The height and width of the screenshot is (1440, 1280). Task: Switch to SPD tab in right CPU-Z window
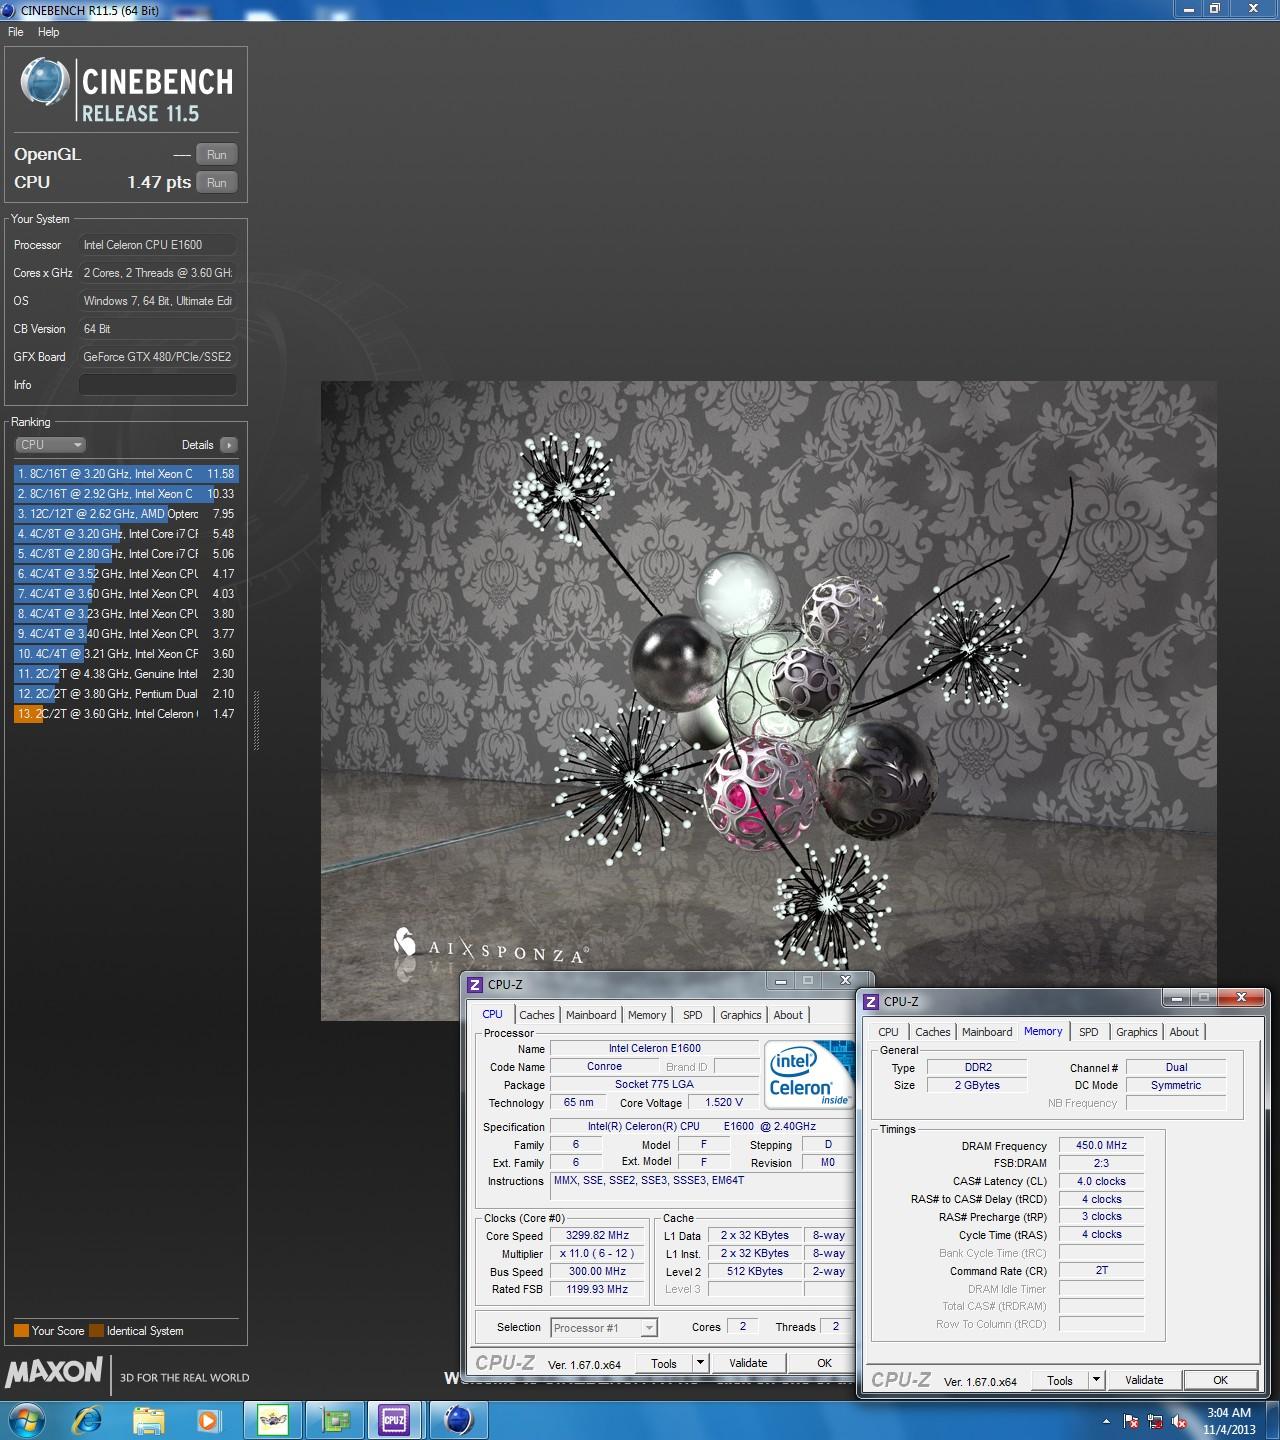1089,1032
